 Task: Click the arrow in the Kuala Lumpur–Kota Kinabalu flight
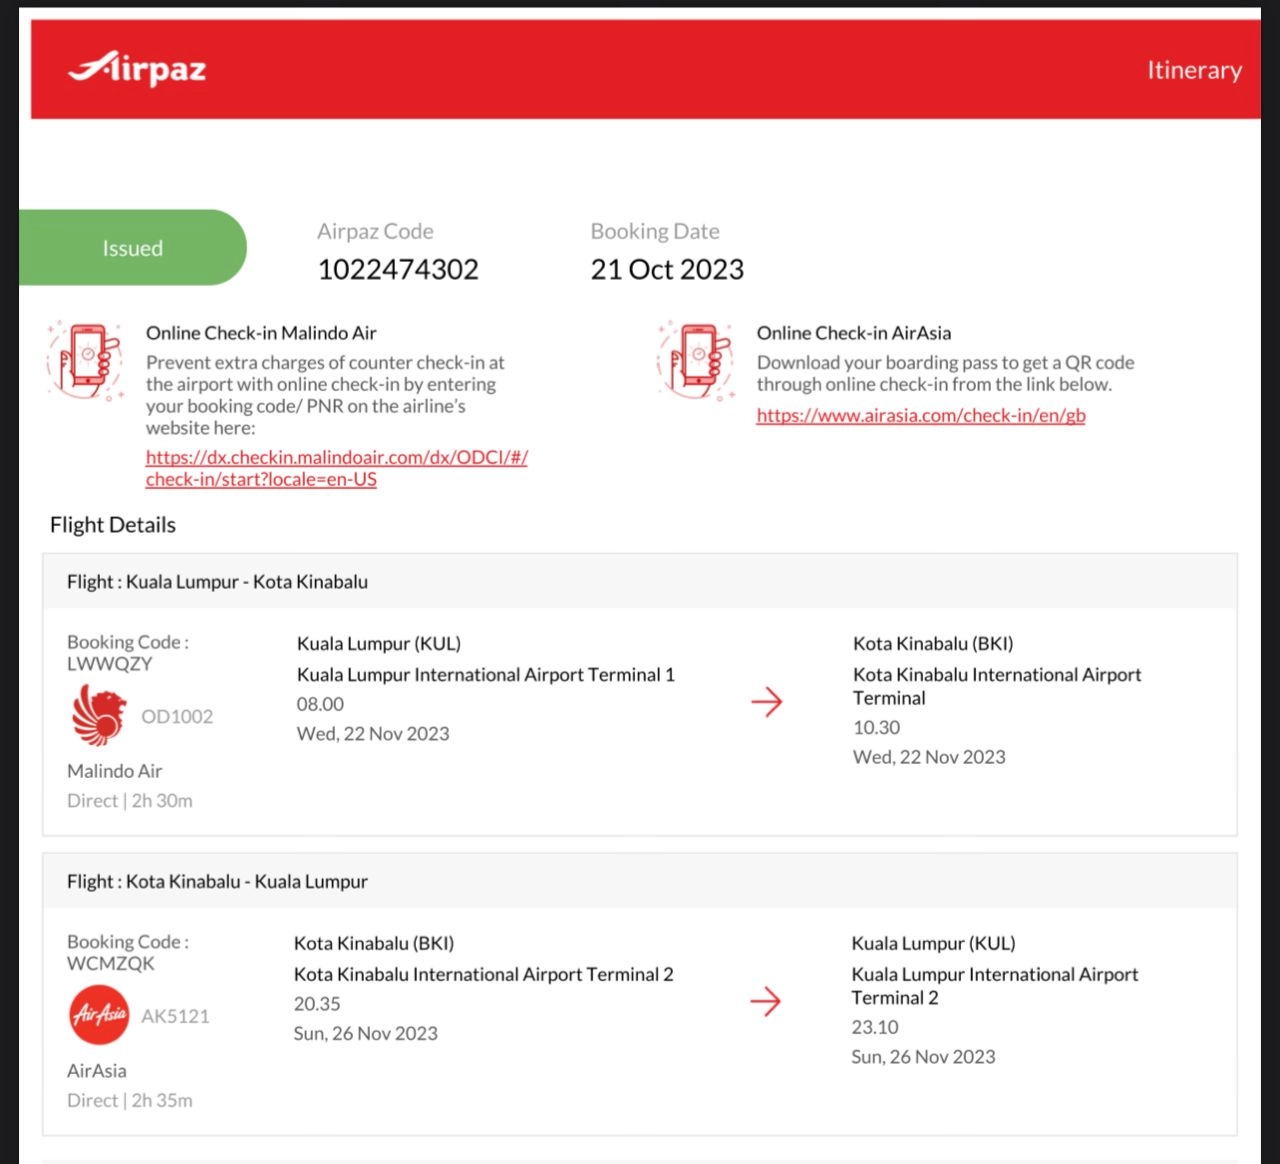767,702
